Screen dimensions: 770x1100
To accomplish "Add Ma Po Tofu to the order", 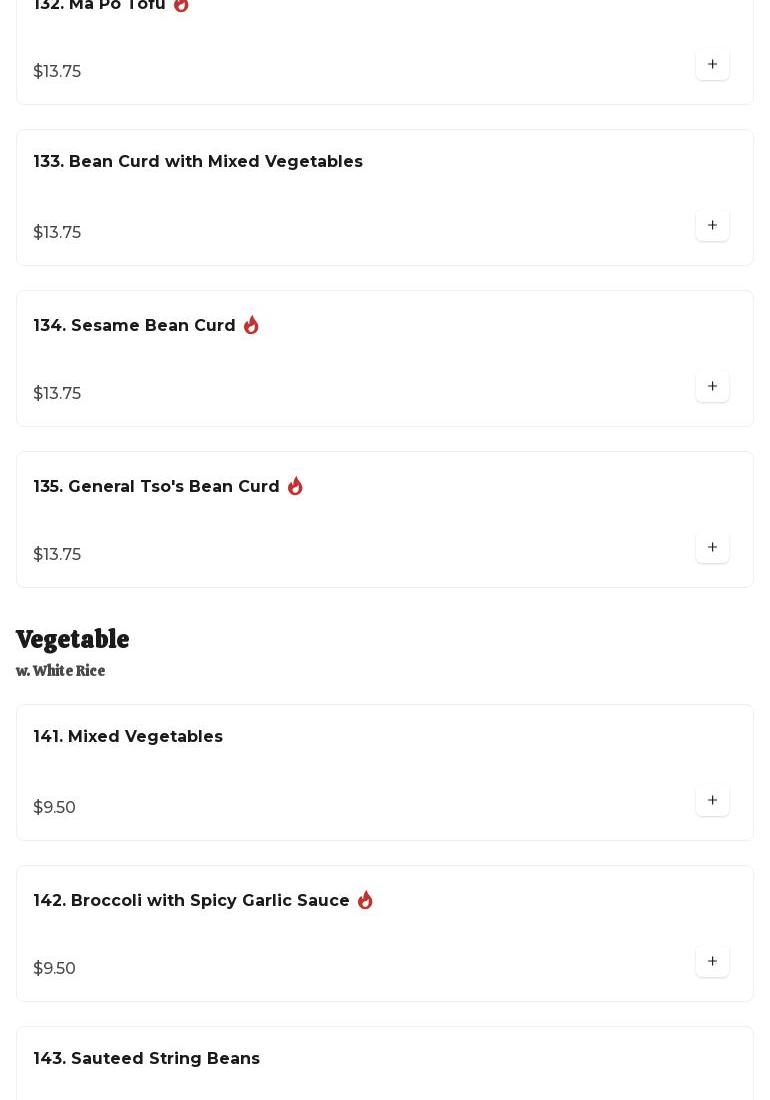I will (712, 64).
